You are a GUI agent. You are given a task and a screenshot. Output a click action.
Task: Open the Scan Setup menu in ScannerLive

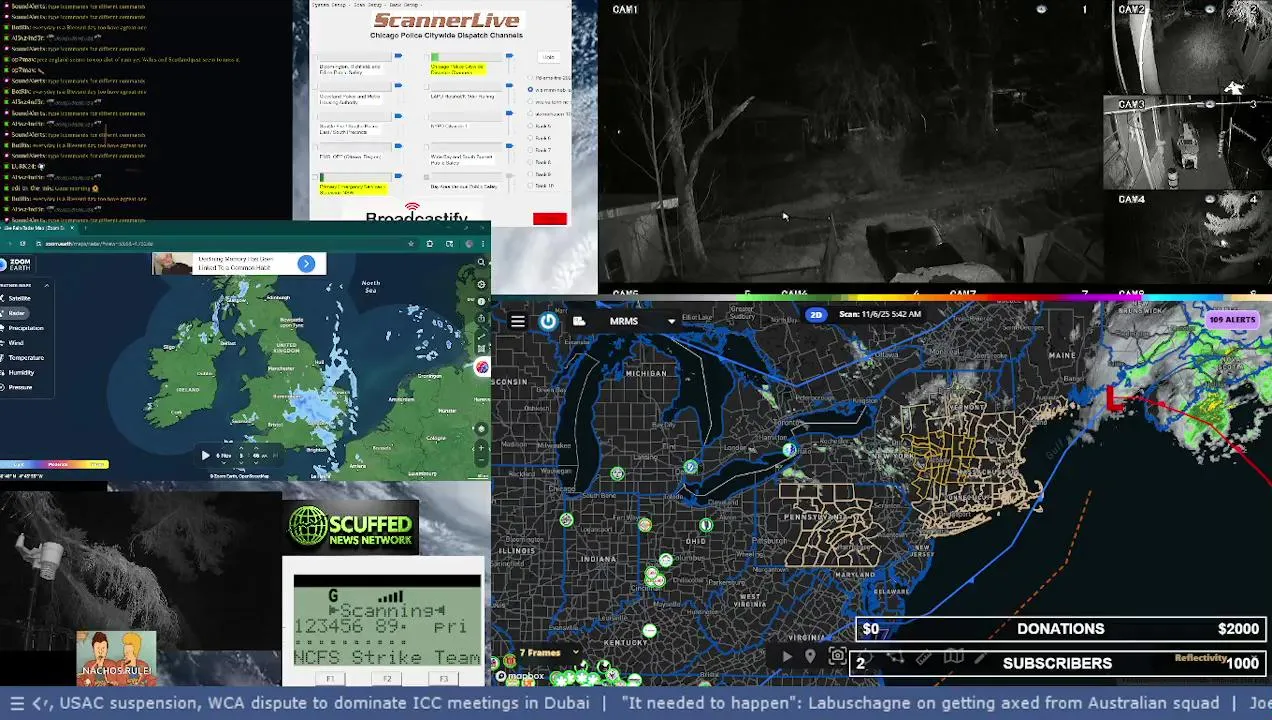pos(368,5)
